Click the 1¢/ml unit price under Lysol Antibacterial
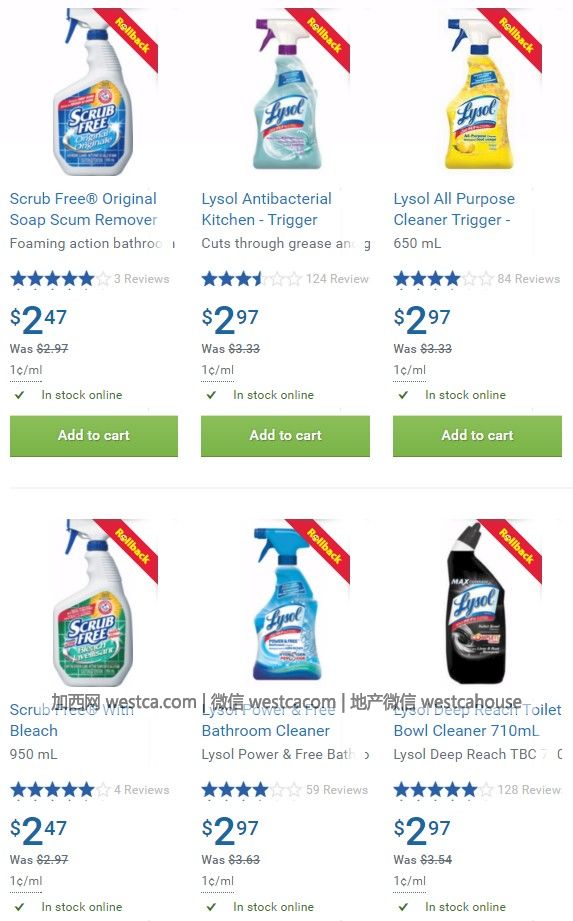Image resolution: width=573 pixels, height=921 pixels. (217, 371)
